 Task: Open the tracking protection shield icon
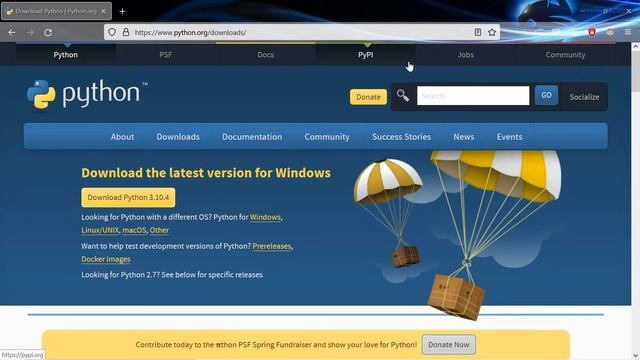pos(112,32)
